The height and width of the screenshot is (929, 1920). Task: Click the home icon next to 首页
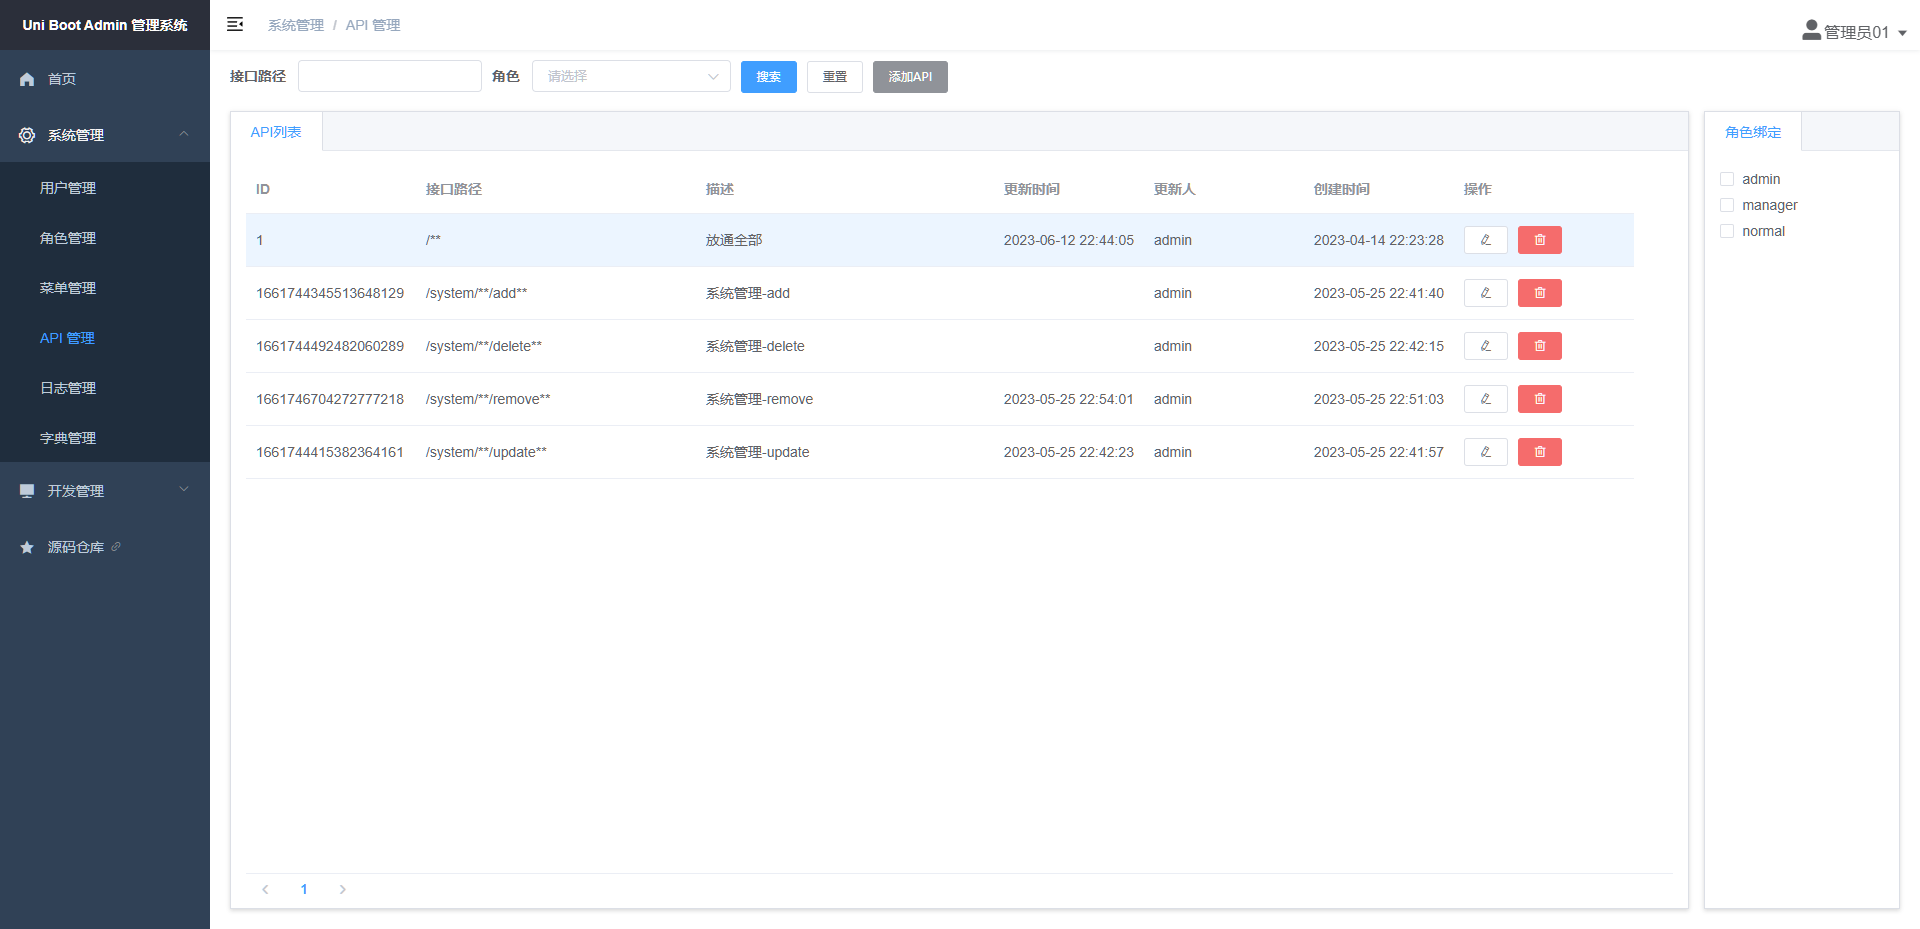point(27,79)
